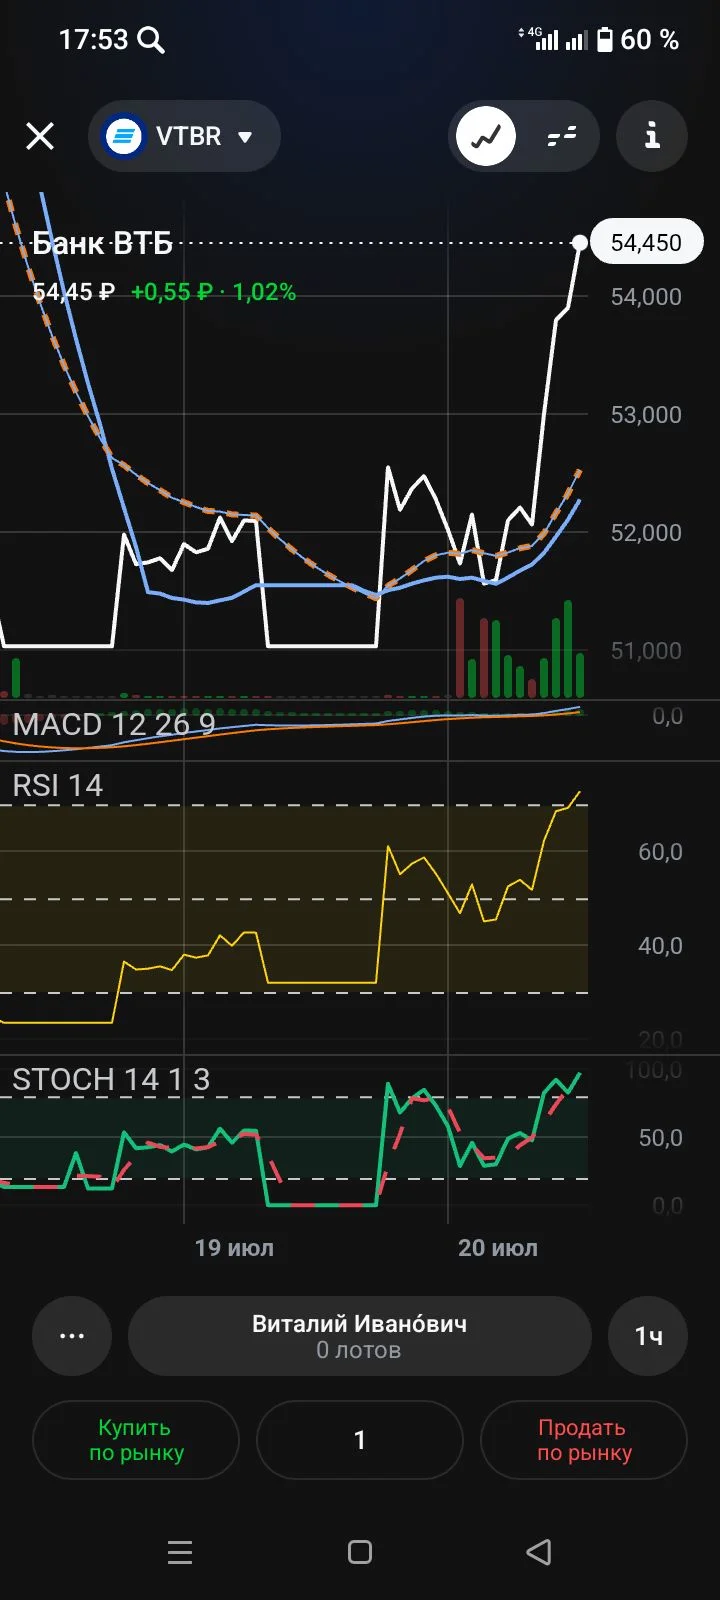This screenshot has height=1600, width=720.
Task: Open MACD 12 26 9 indicator settings
Action: [114, 724]
